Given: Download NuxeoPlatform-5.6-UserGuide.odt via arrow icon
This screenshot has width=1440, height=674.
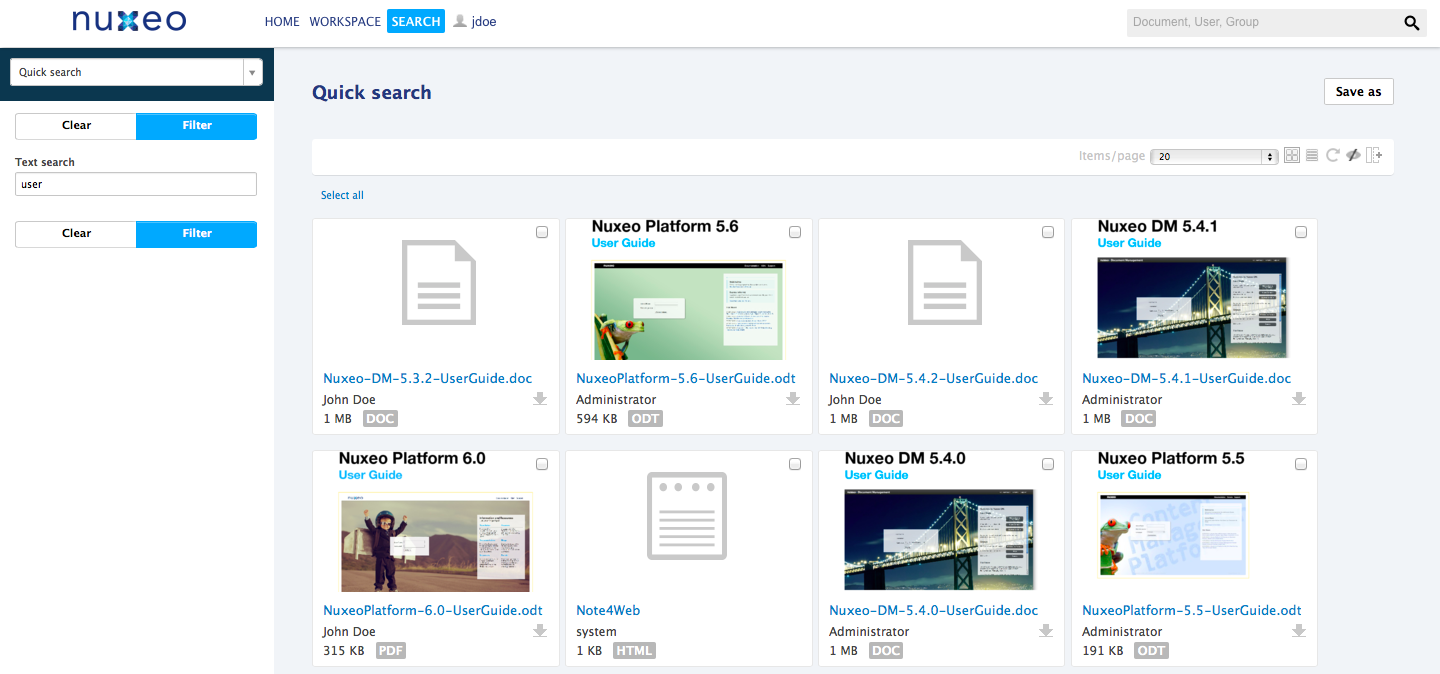Looking at the screenshot, I should point(793,399).
